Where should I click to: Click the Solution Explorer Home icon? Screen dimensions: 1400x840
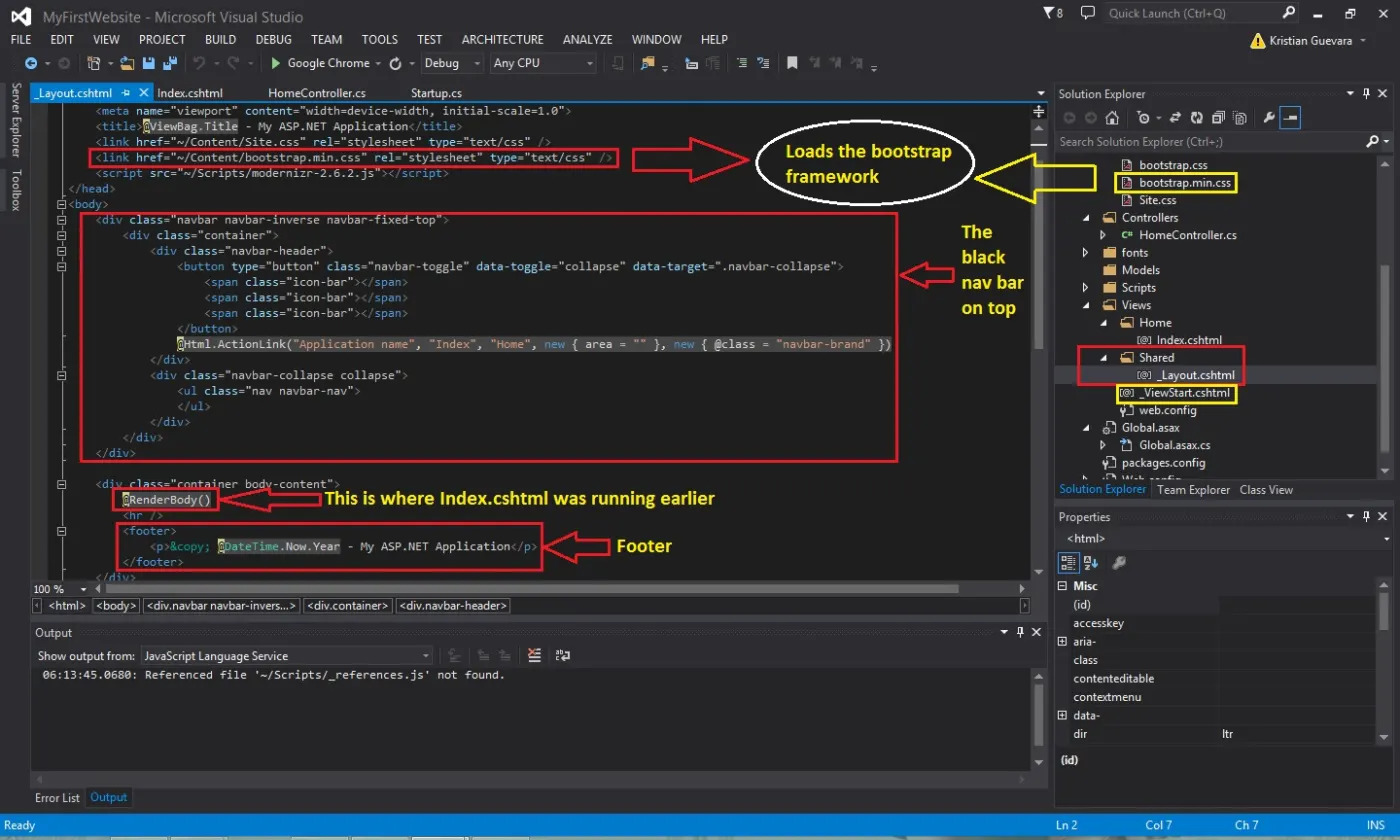(x=1112, y=118)
